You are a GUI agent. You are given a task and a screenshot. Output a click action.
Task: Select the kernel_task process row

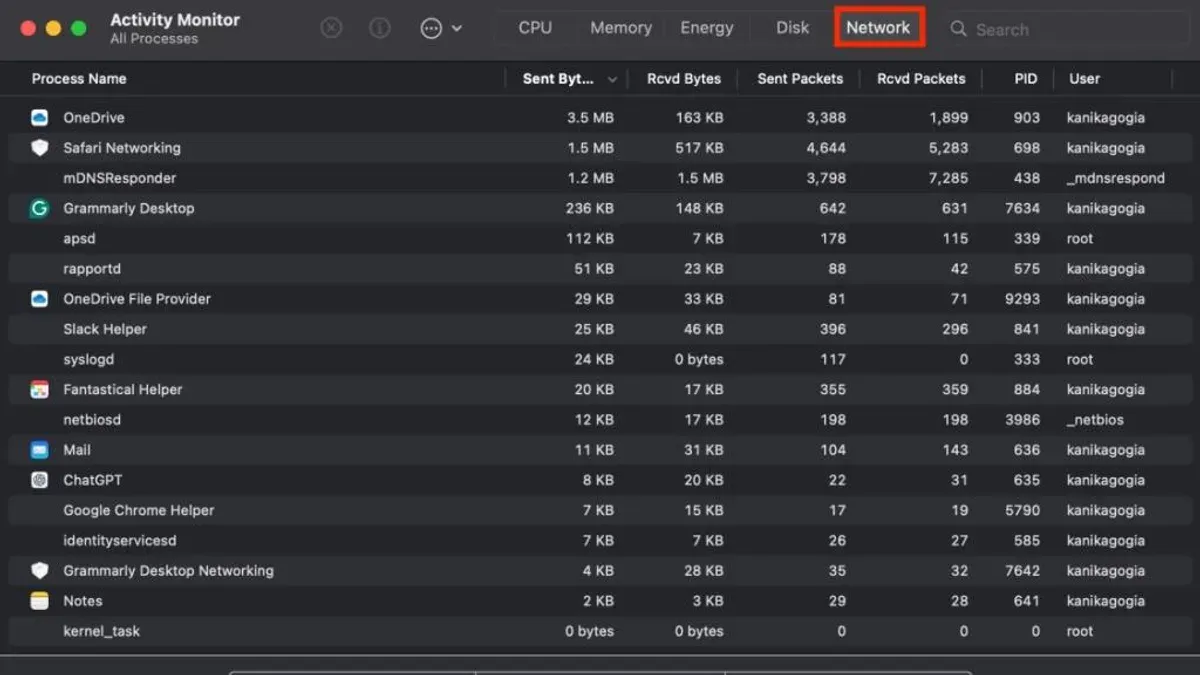[600, 631]
